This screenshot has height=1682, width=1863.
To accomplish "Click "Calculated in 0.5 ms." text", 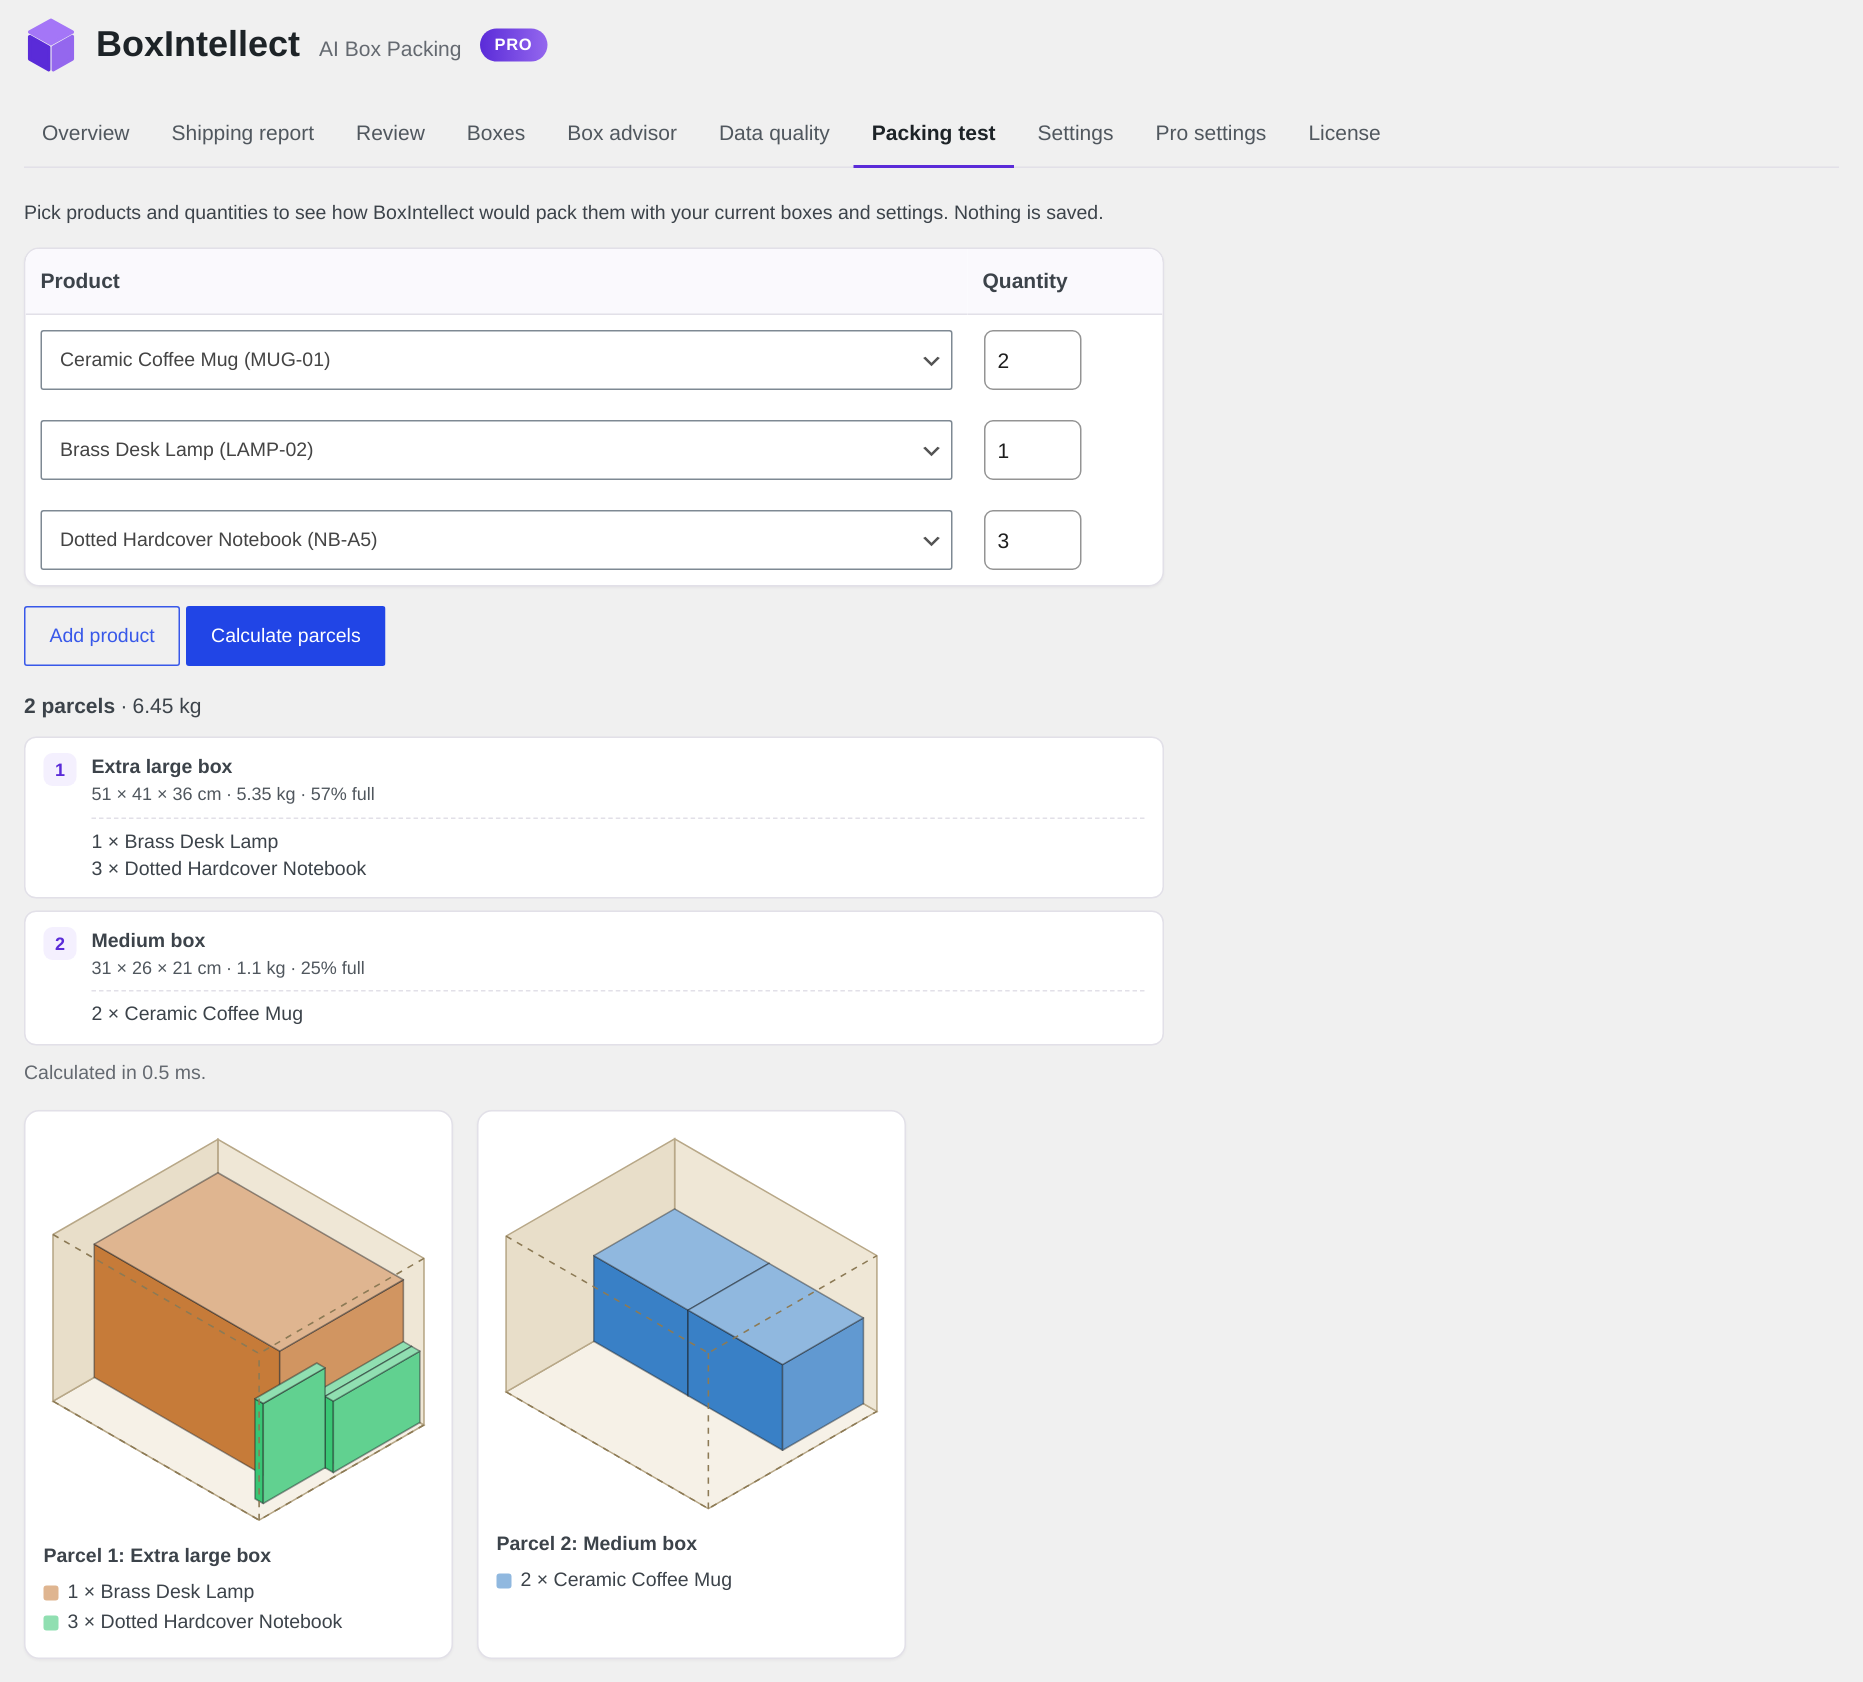I will point(115,1073).
